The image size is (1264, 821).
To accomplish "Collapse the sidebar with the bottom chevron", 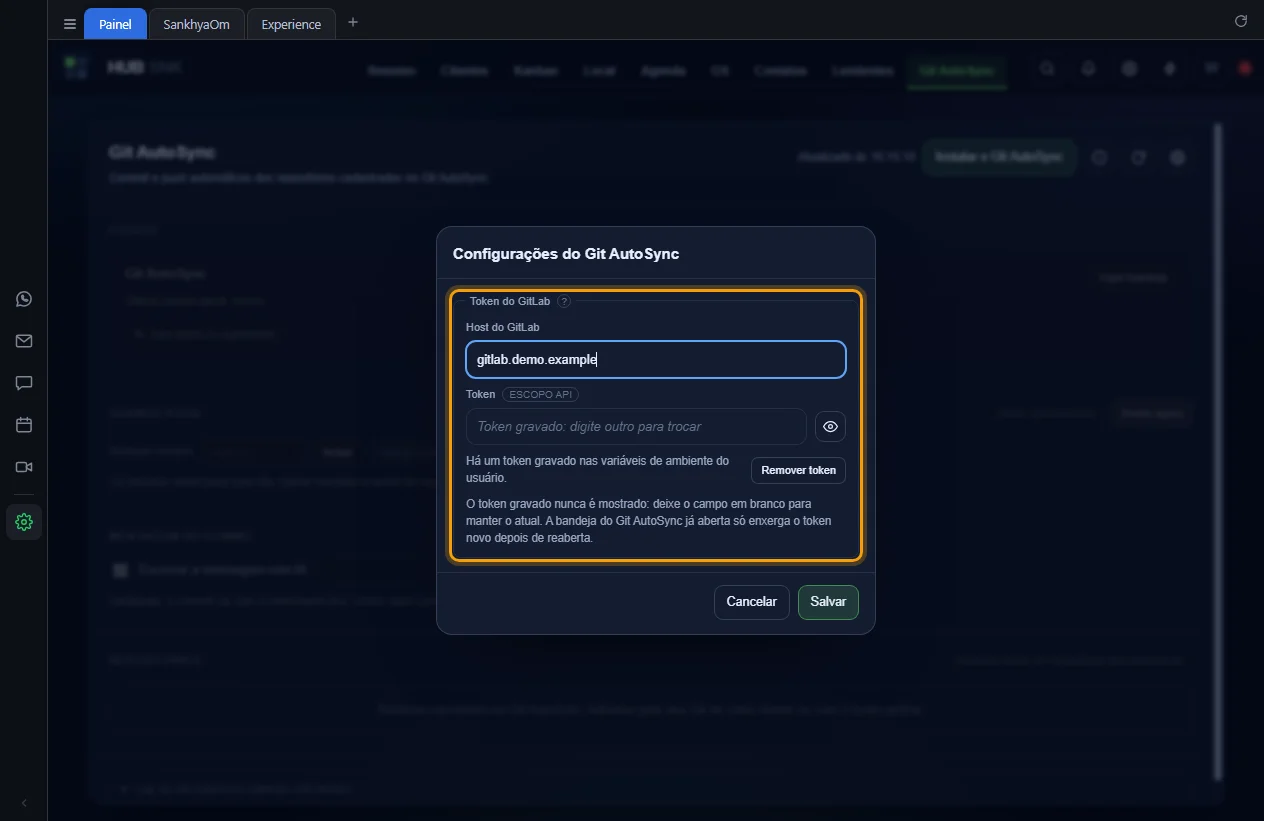I will click(24, 803).
